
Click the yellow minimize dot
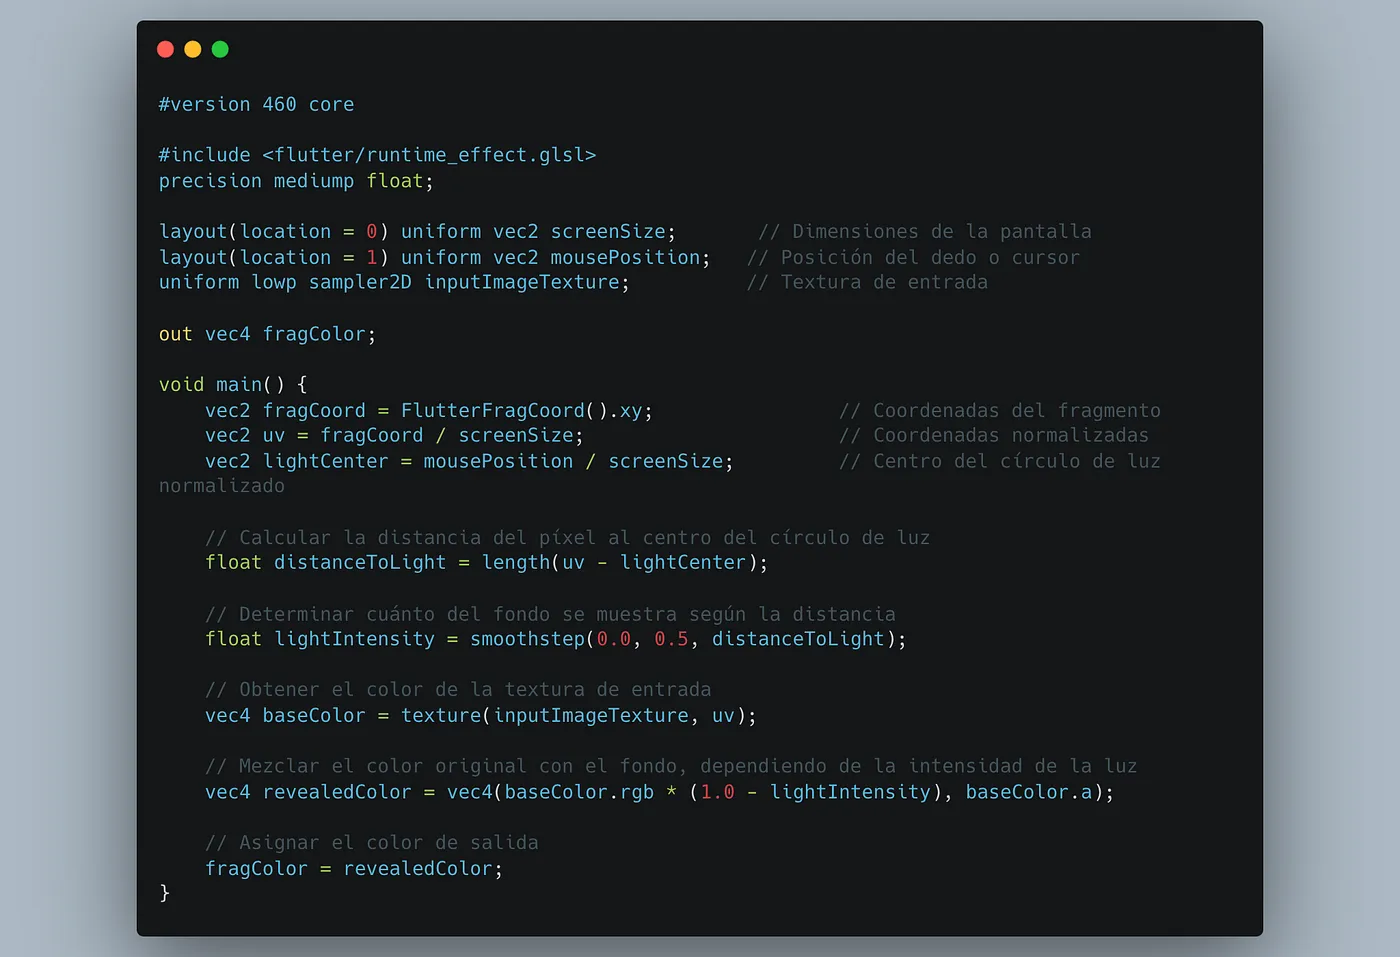[193, 49]
